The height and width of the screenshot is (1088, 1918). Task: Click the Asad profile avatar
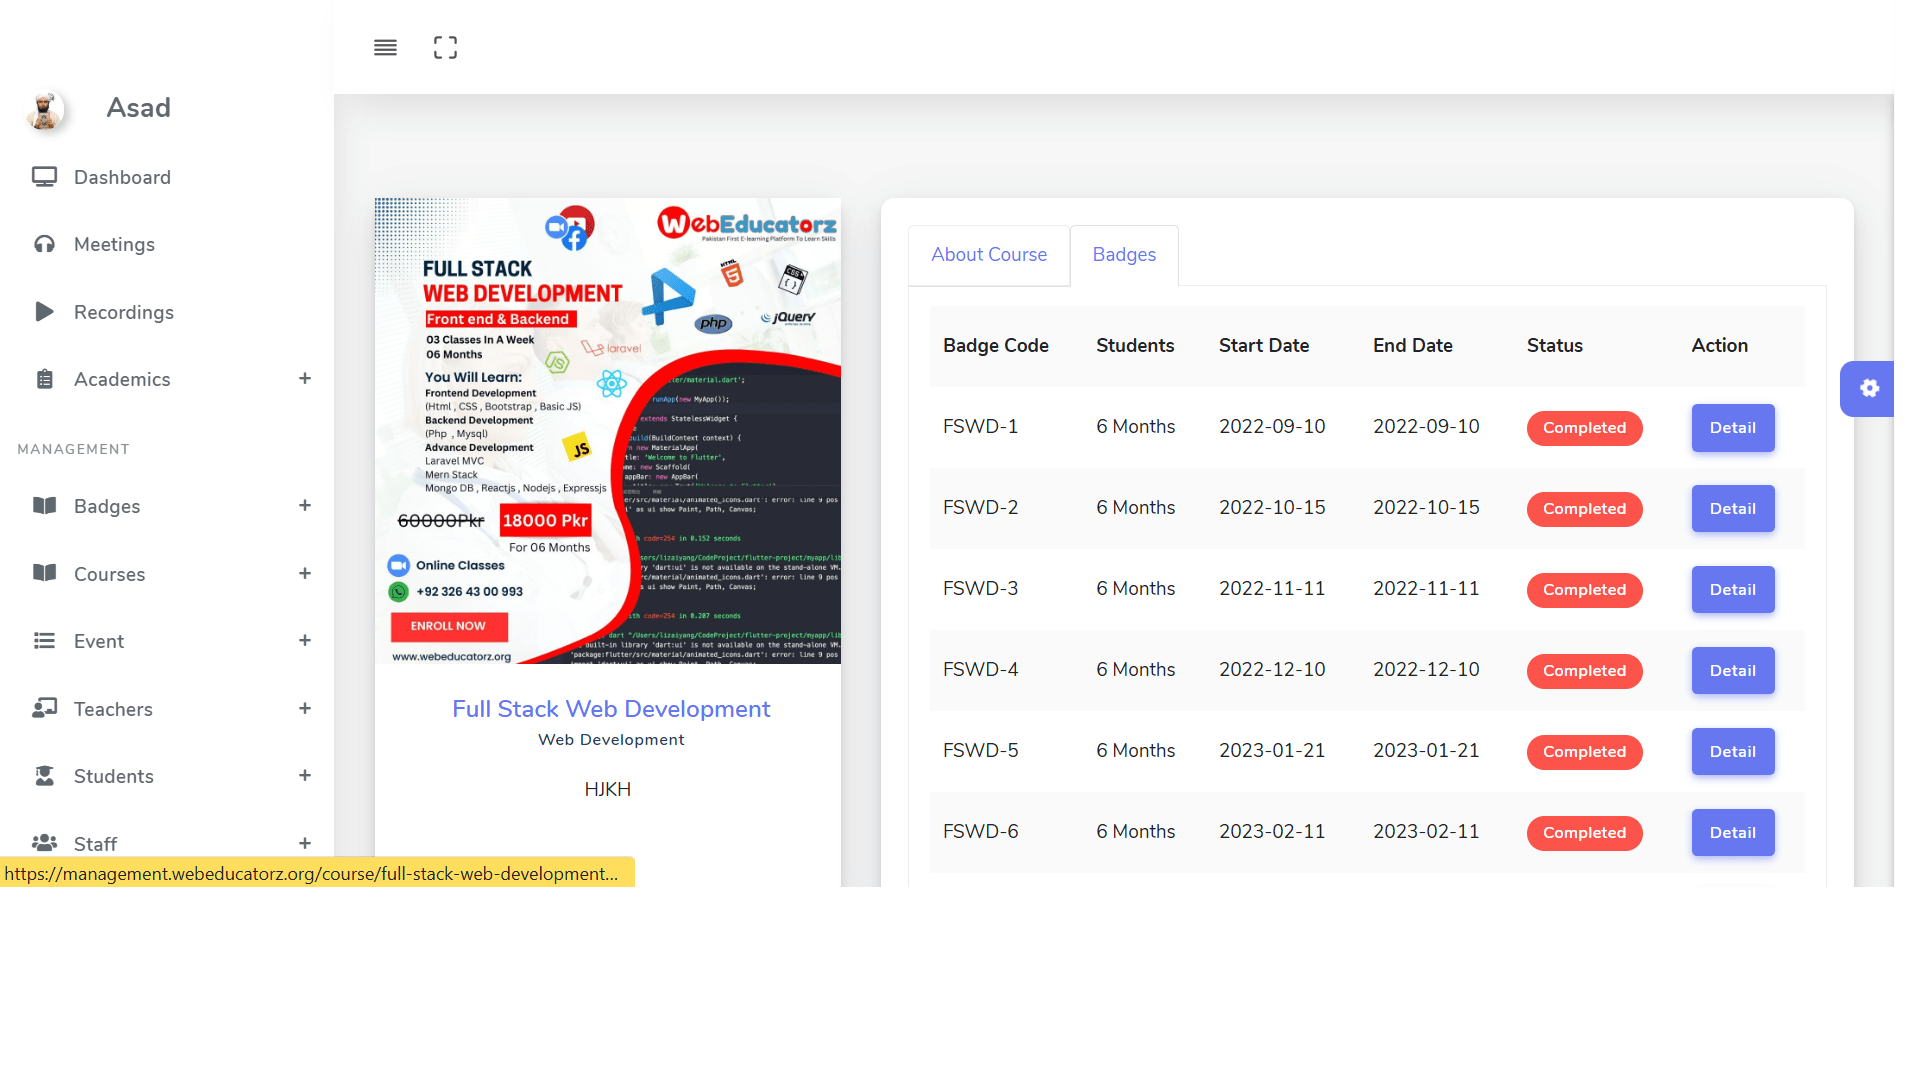pyautogui.click(x=45, y=109)
